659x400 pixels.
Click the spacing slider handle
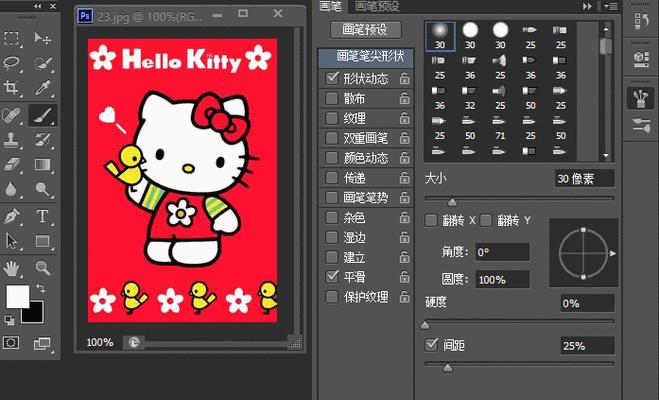[x=448, y=368]
